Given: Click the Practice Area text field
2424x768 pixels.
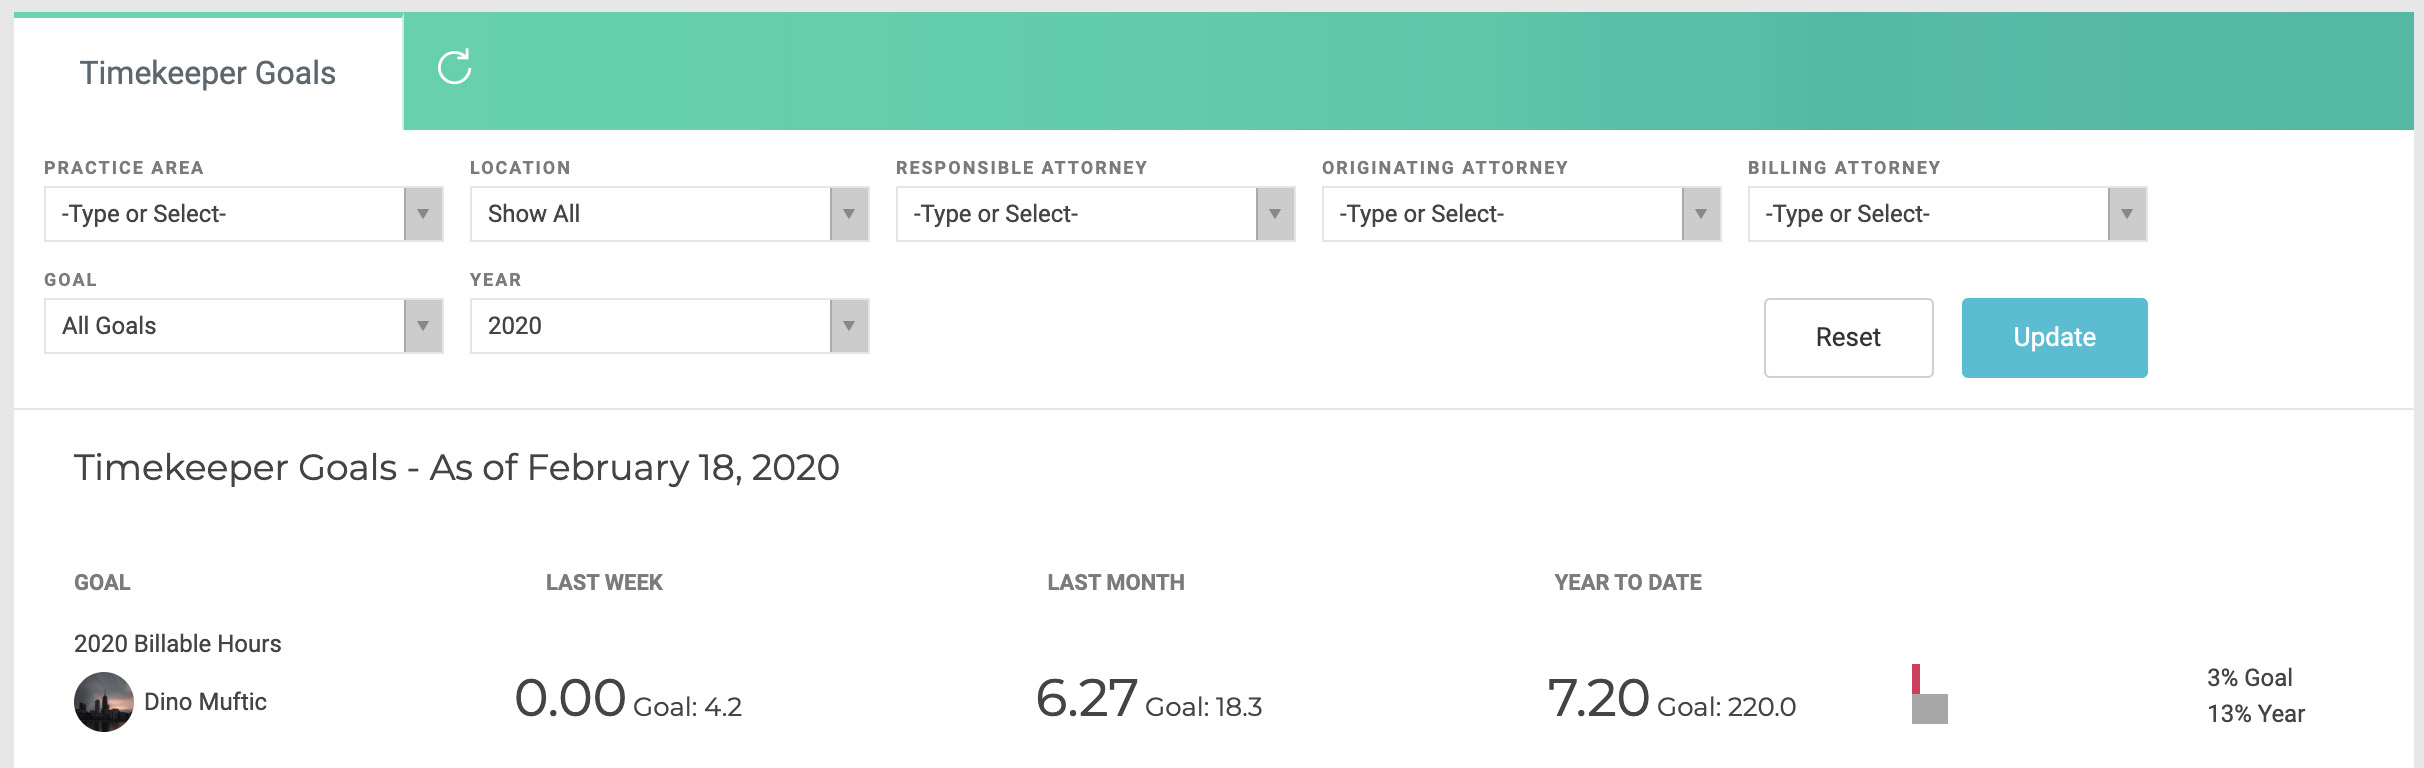Looking at the screenshot, I should (225, 214).
